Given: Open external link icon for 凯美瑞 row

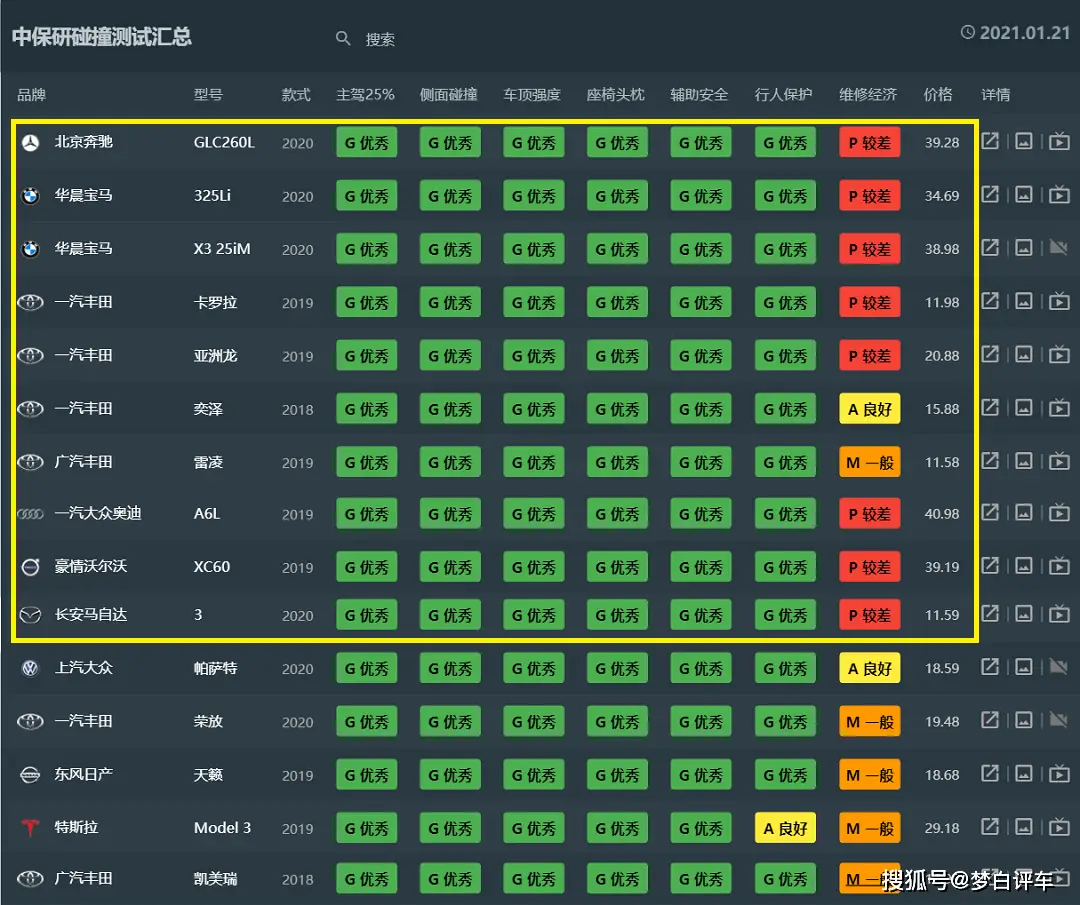Looking at the screenshot, I should point(990,878).
